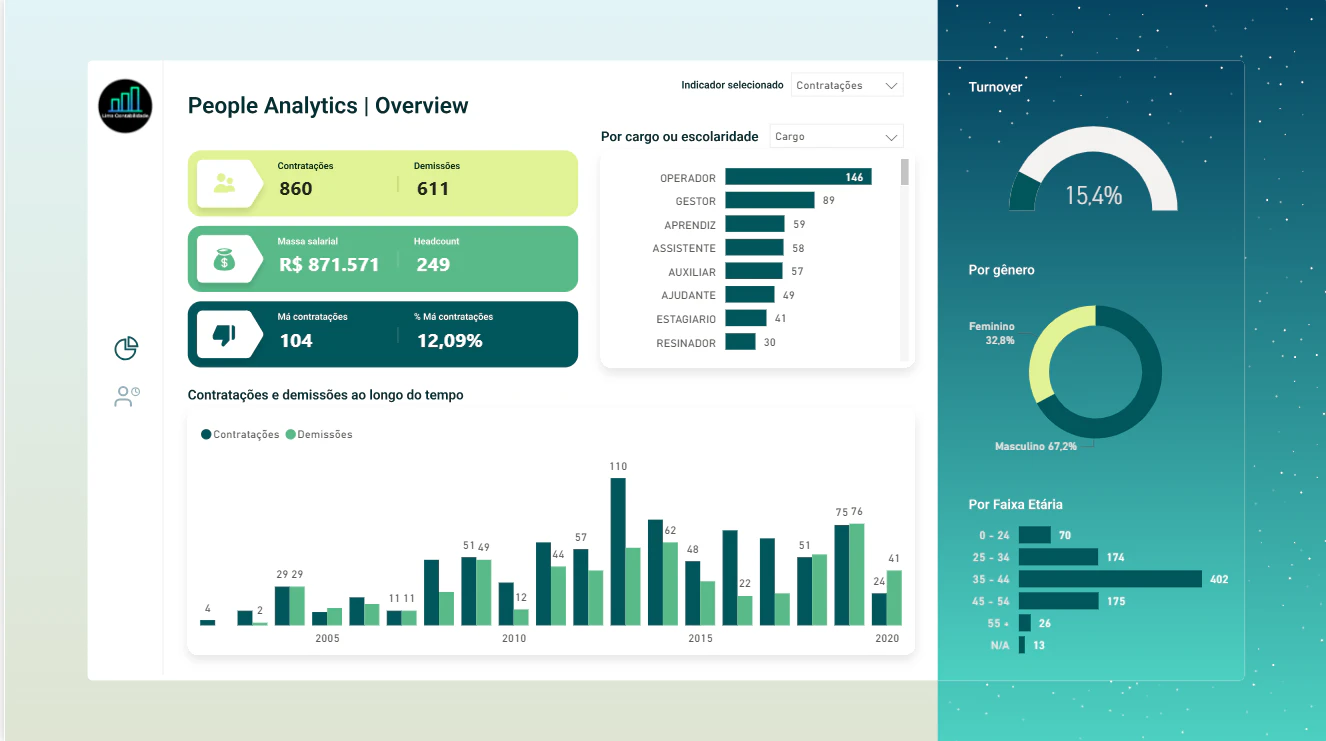Click the scrollbar in the cargo chart
Screen dimensions: 1326x741
[x=905, y=172]
